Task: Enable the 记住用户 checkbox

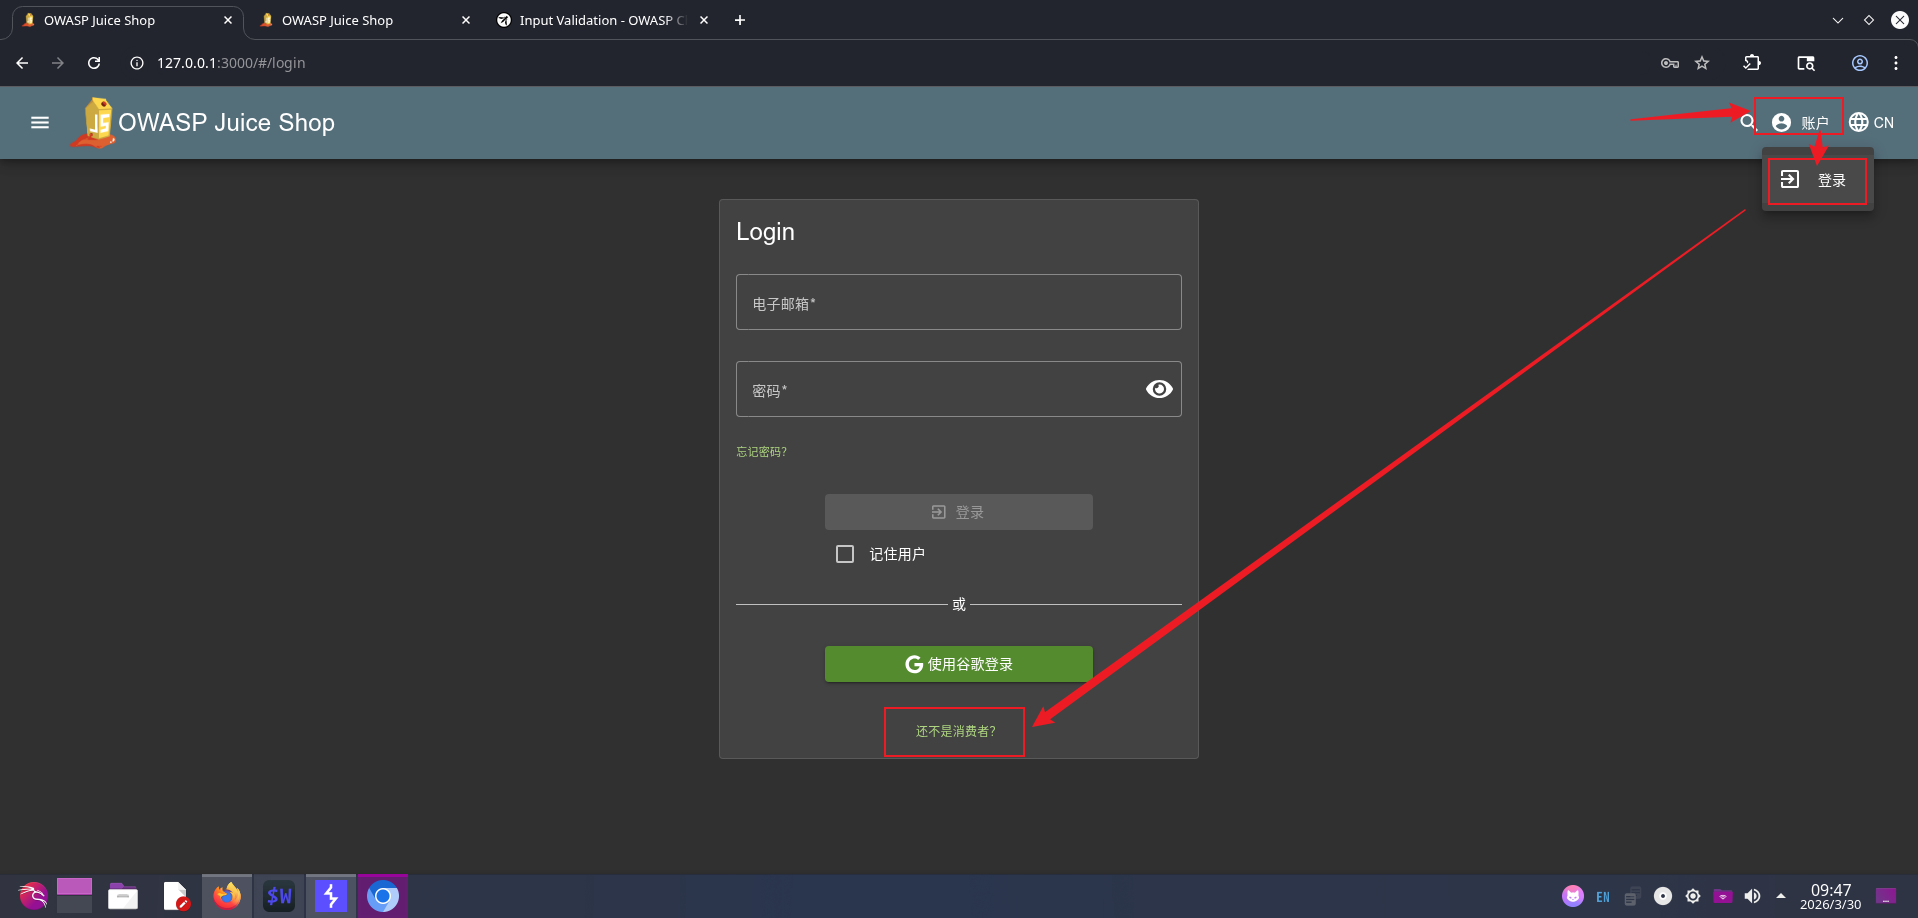Action: 845,554
